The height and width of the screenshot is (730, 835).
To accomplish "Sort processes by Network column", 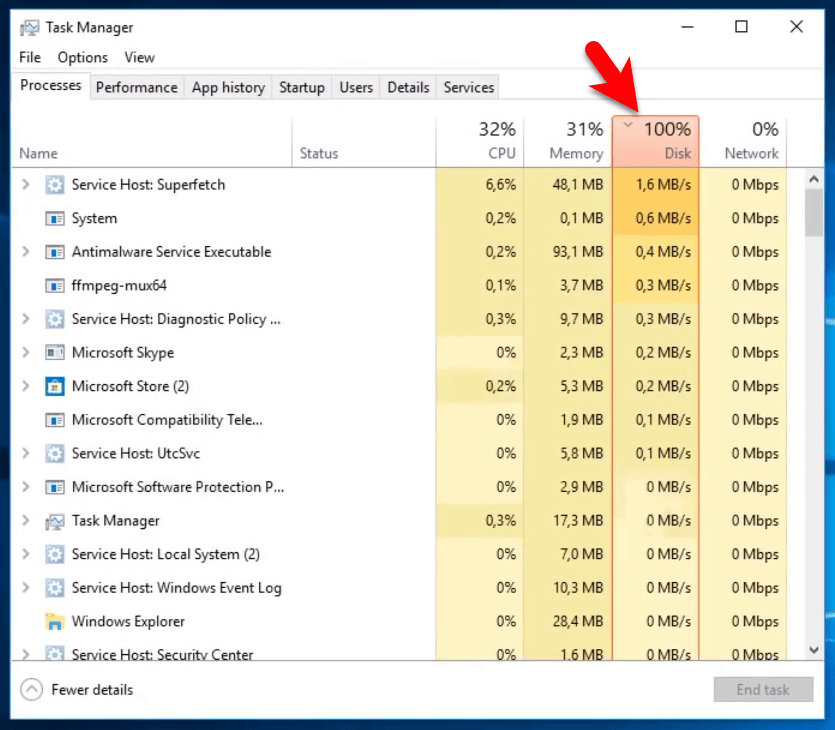I will tap(743, 142).
